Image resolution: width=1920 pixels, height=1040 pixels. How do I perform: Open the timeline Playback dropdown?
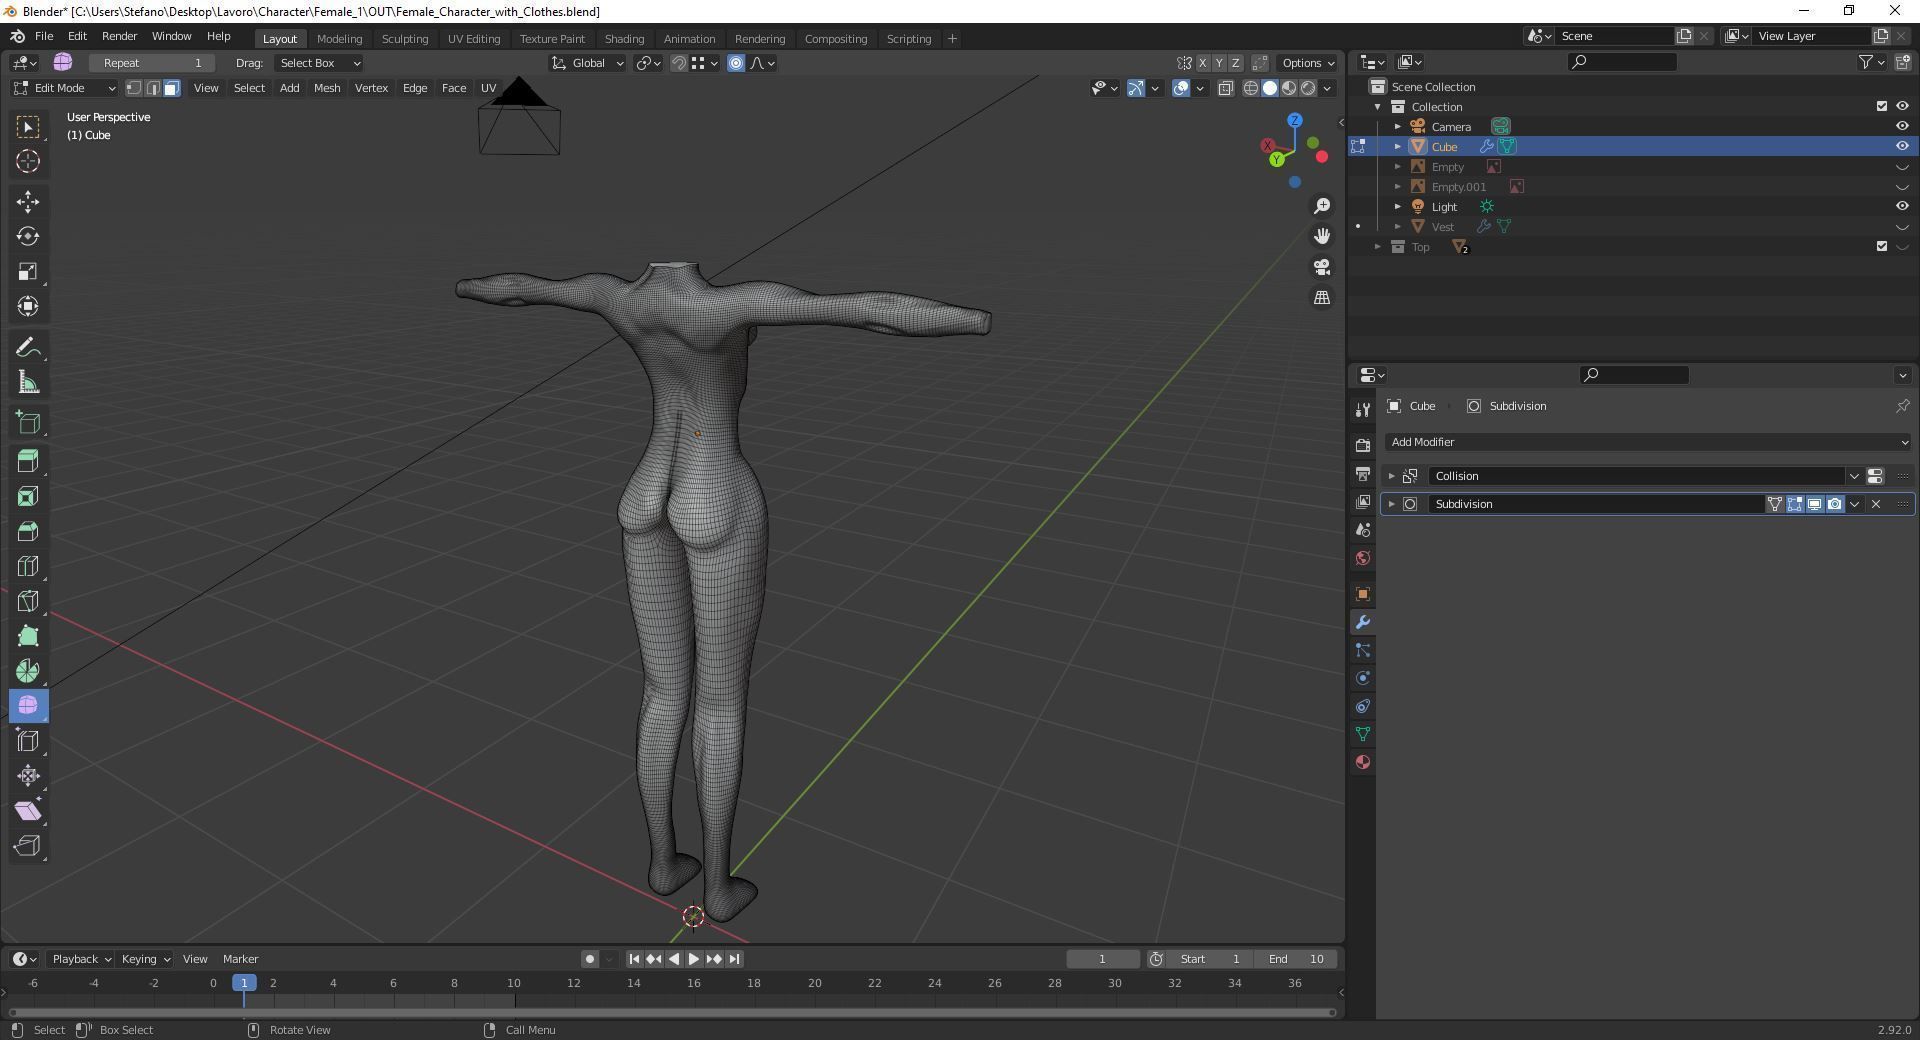[81, 959]
